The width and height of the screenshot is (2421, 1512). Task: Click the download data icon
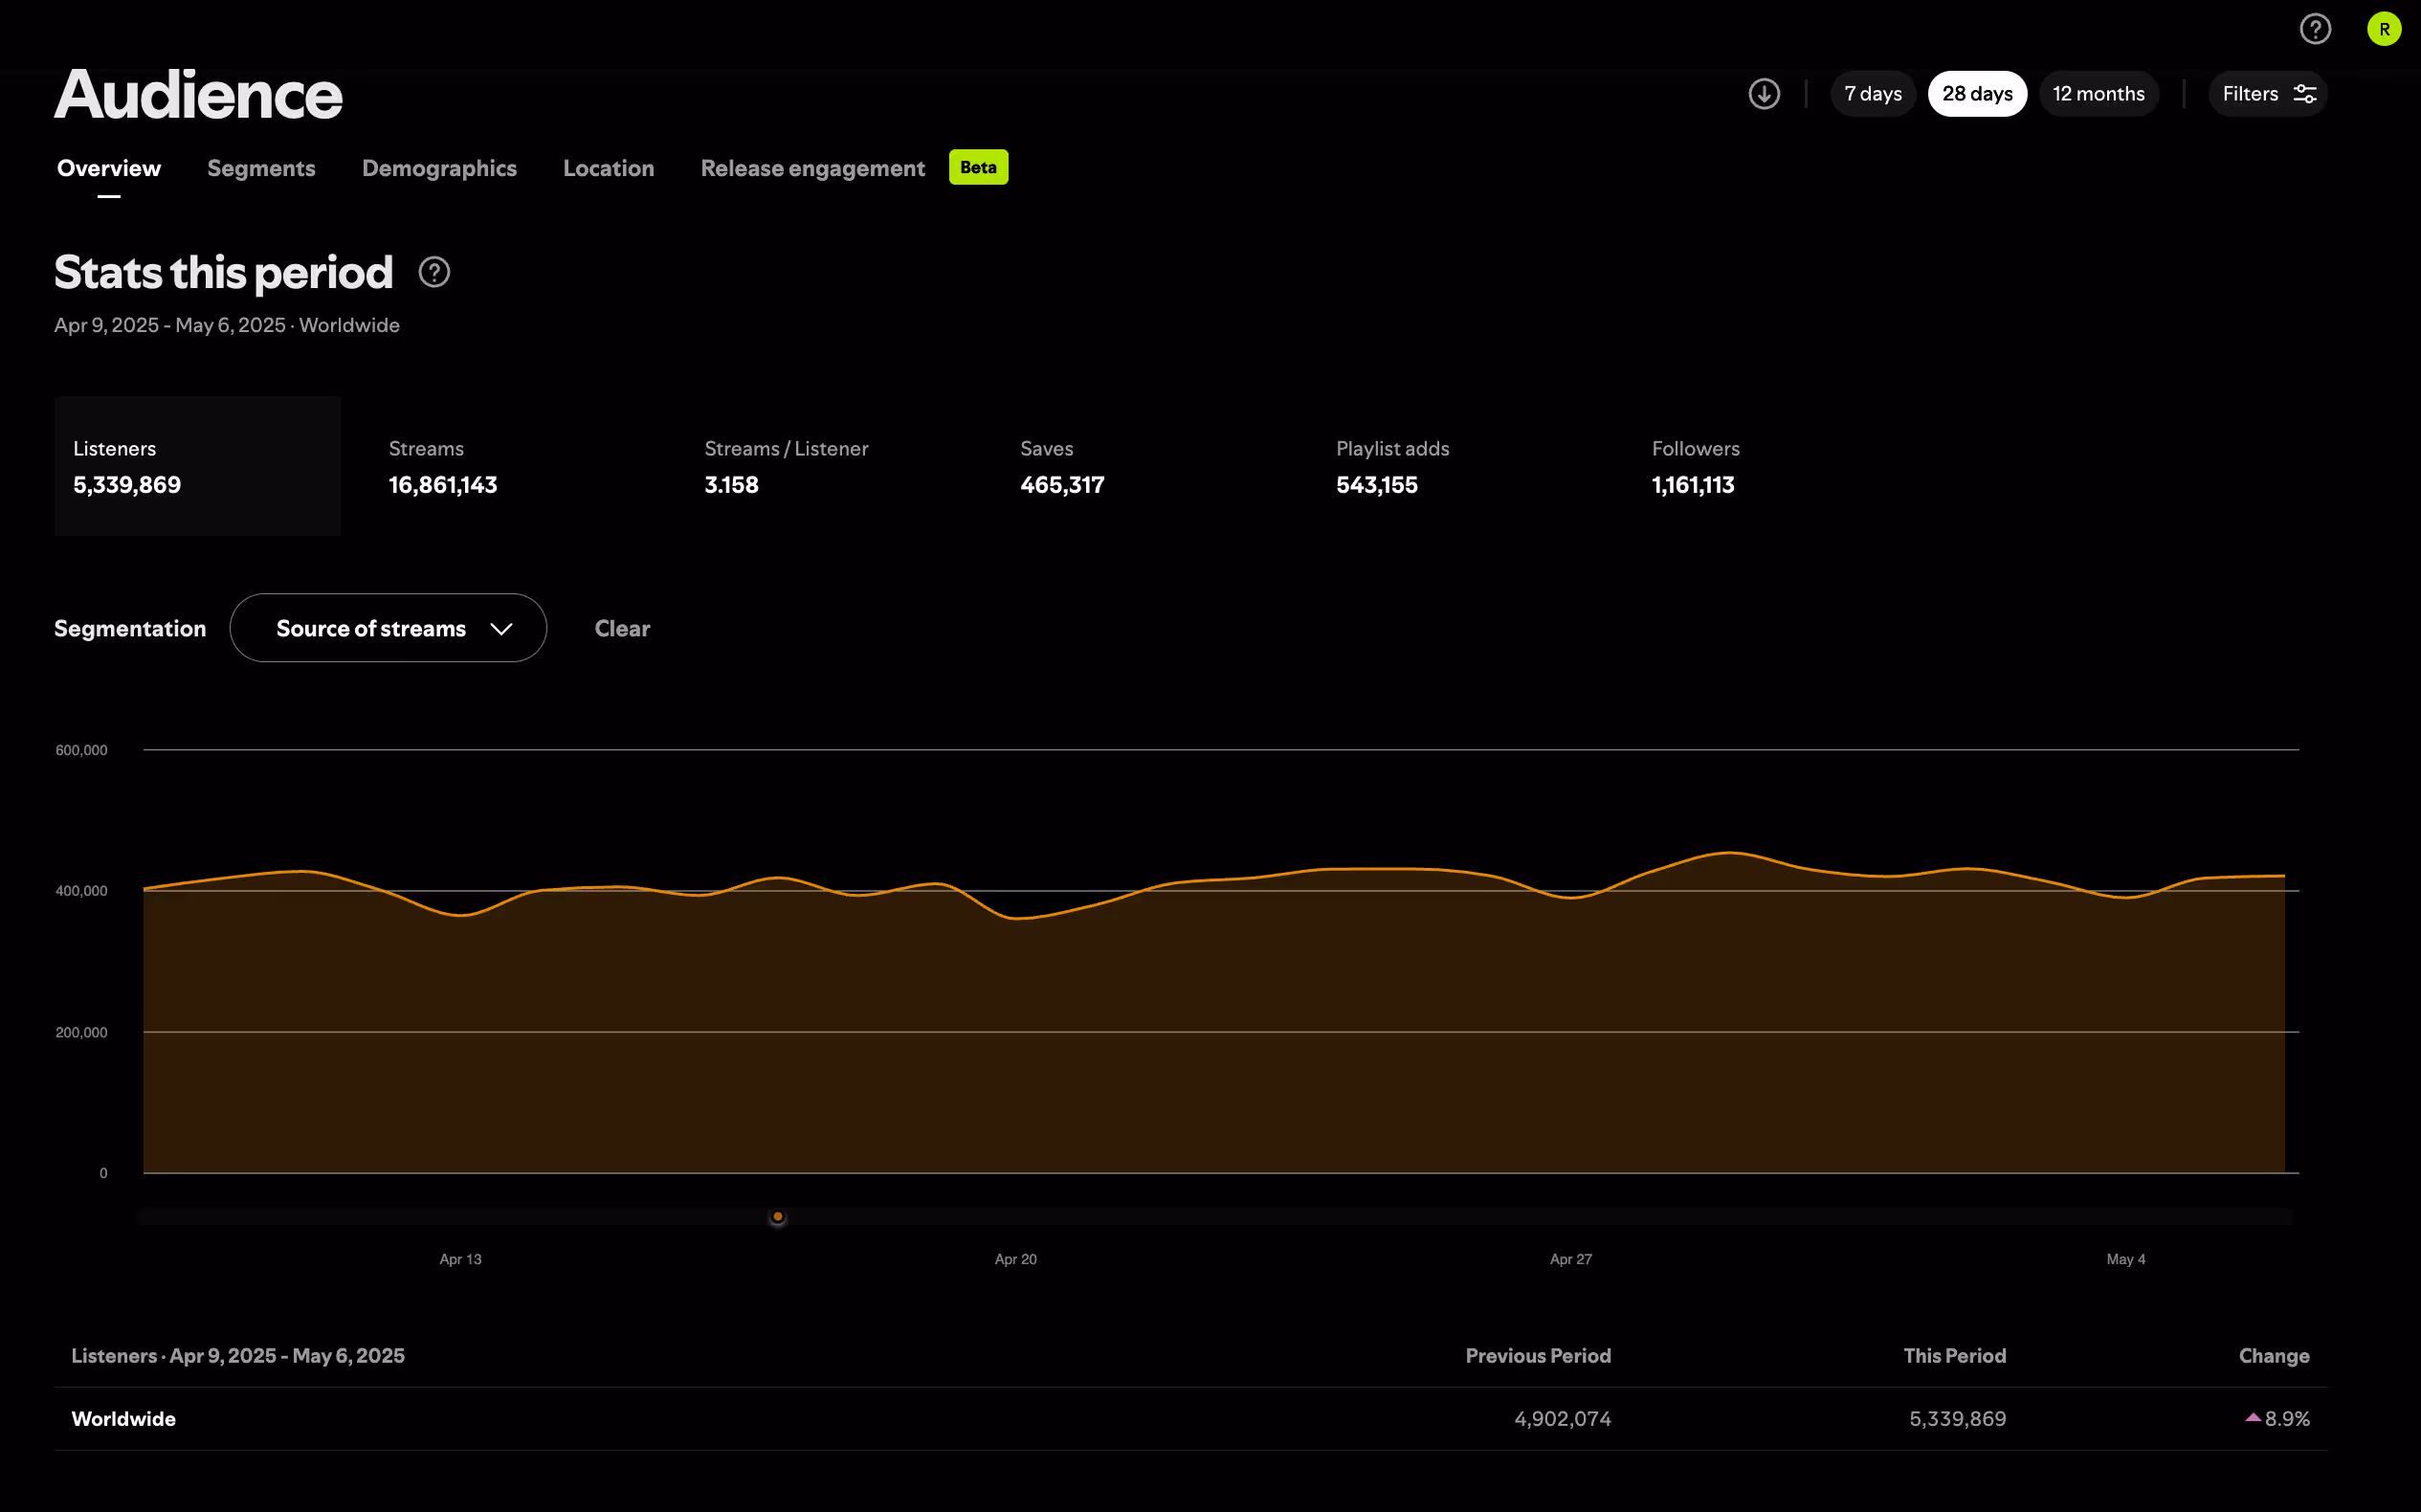coord(1764,94)
